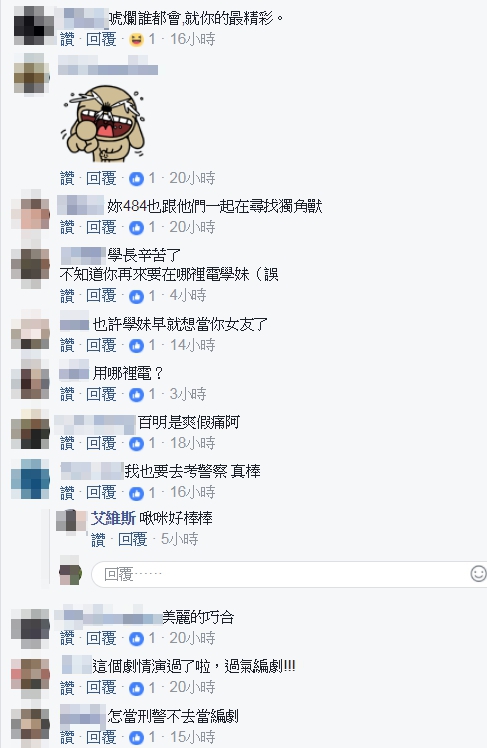Click the like icon under 美麗的巧合 comment
This screenshot has height=748, width=487.
click(x=136, y=639)
